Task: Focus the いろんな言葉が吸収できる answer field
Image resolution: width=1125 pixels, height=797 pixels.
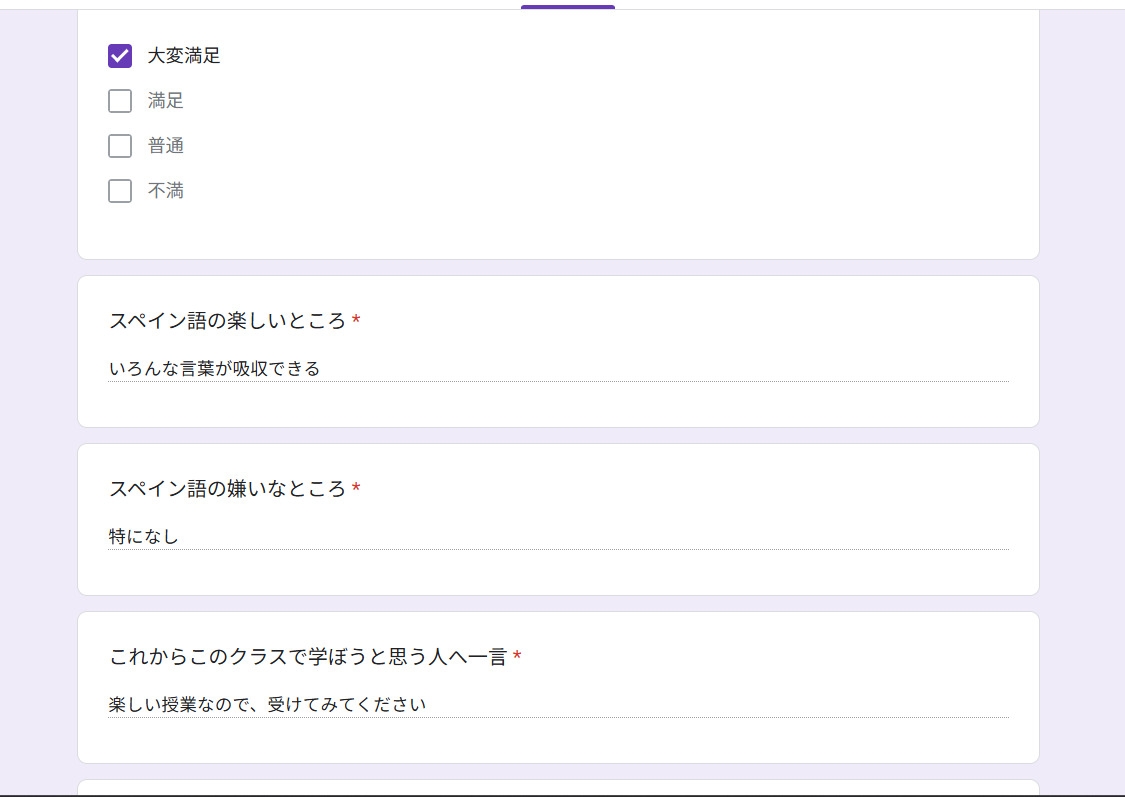Action: click(x=558, y=369)
